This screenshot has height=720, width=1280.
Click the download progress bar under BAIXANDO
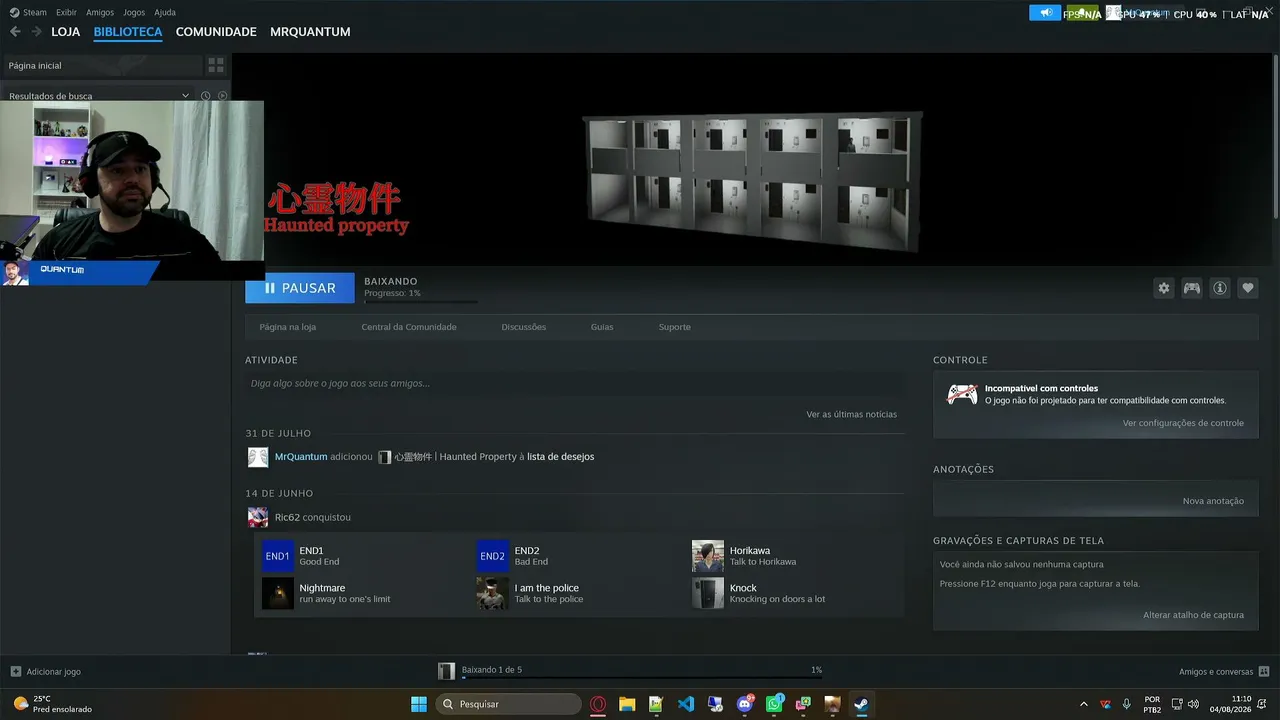[421, 301]
